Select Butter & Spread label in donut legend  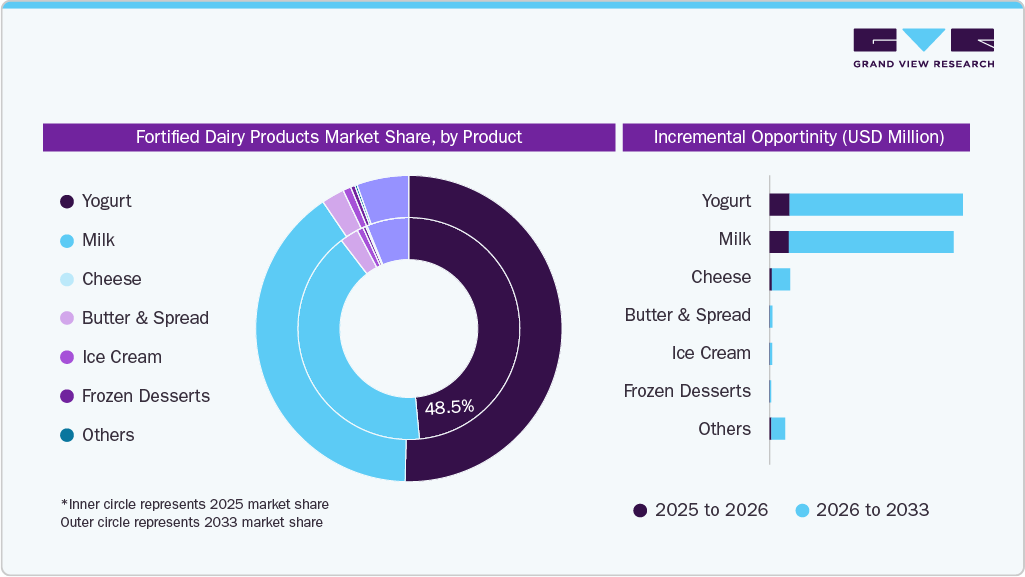click(x=145, y=318)
